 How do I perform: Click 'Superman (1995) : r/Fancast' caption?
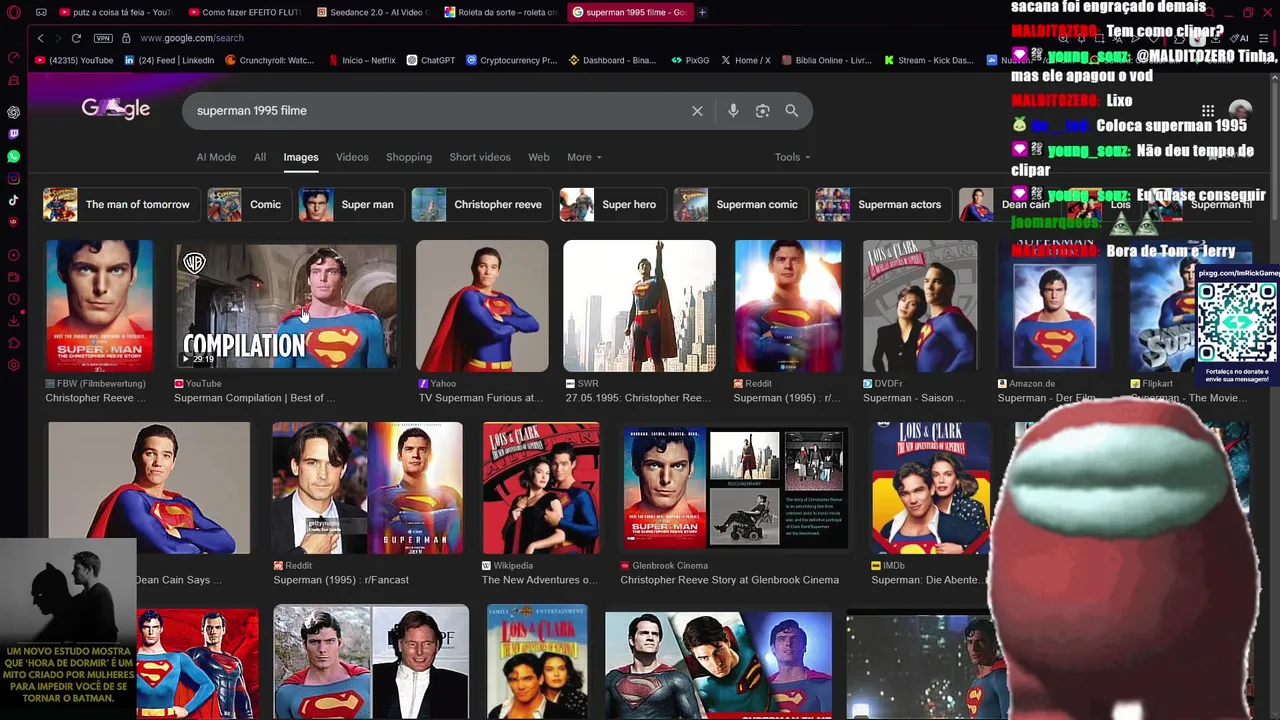click(341, 580)
